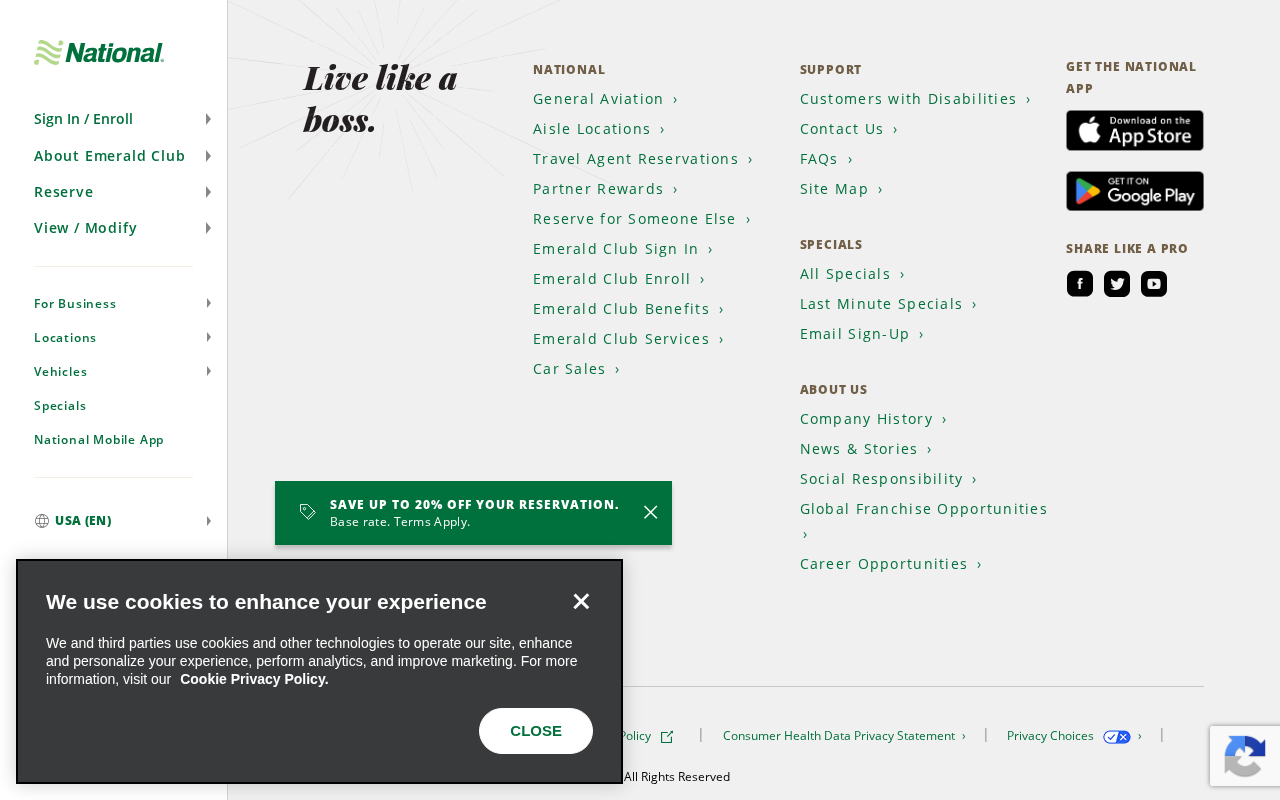This screenshot has height=800, width=1280.
Task: Open the Twitter social icon
Action: (1117, 284)
